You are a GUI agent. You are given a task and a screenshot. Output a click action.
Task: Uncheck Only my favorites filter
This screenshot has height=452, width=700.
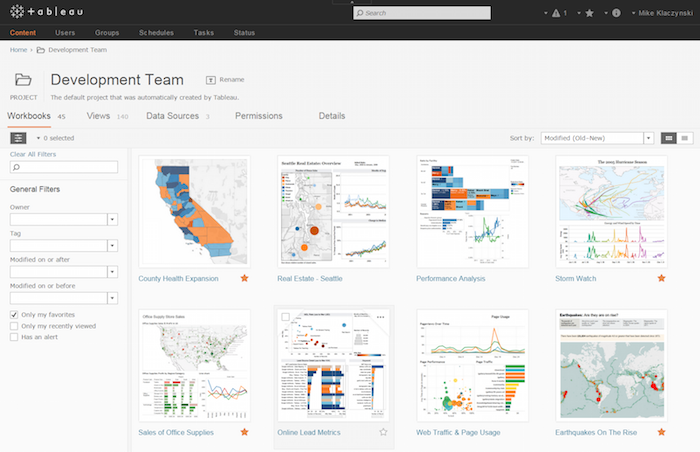(x=13, y=314)
